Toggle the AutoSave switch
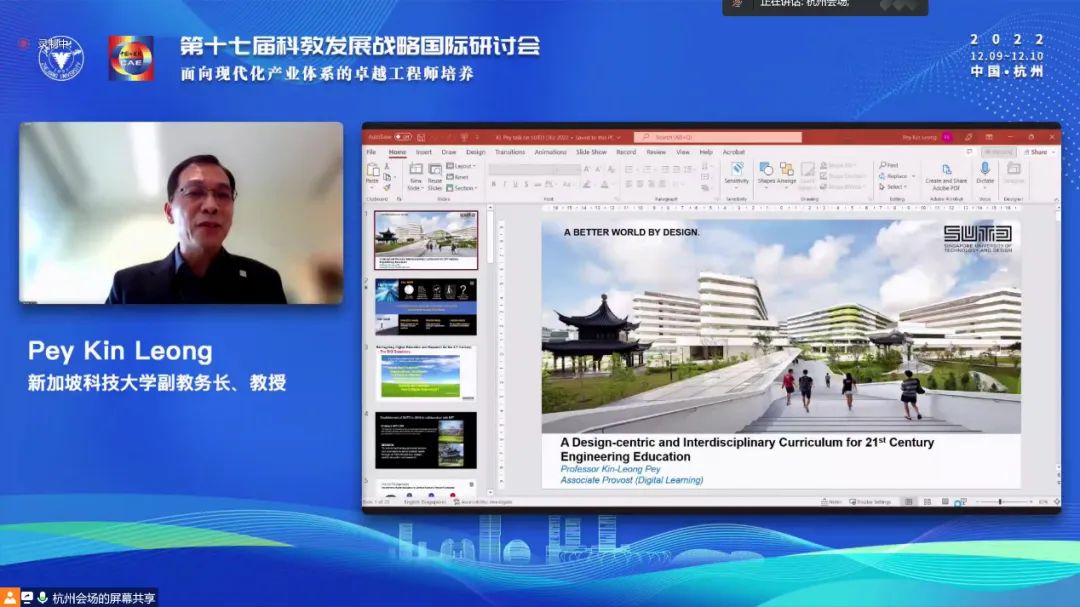The height and width of the screenshot is (607, 1080). tap(403, 137)
